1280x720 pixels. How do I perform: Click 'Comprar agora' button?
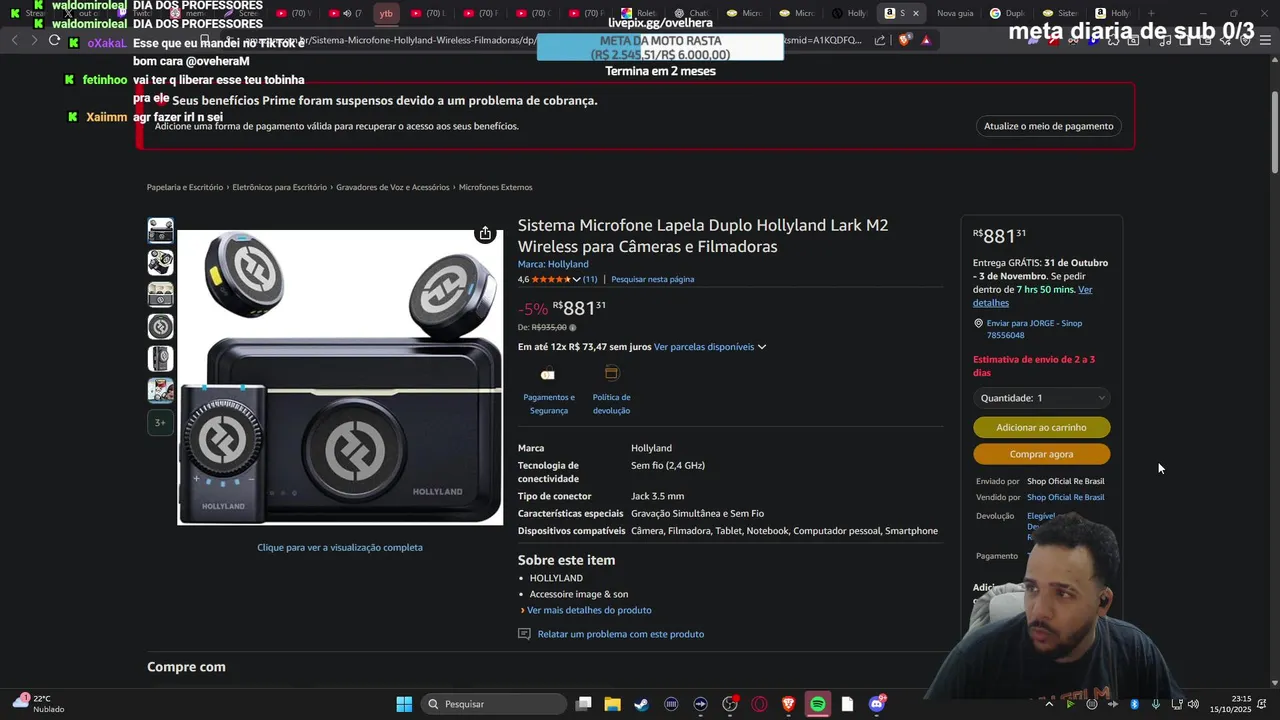1041,454
